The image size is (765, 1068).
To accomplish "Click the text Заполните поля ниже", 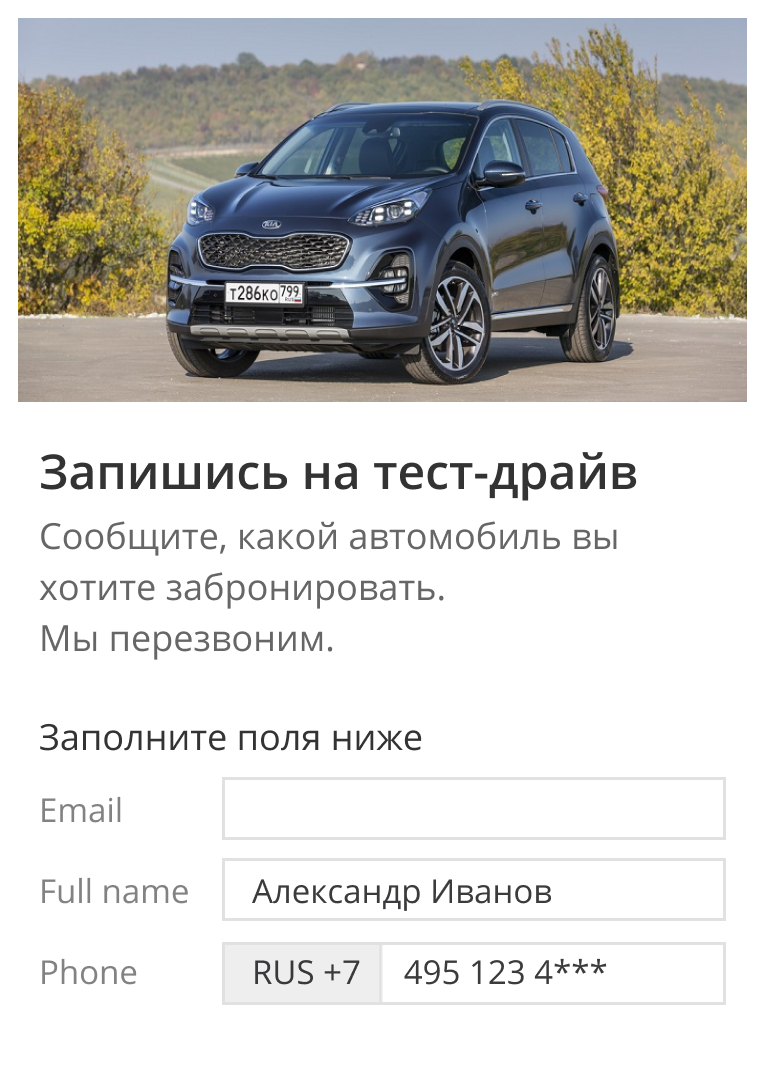I will [230, 737].
